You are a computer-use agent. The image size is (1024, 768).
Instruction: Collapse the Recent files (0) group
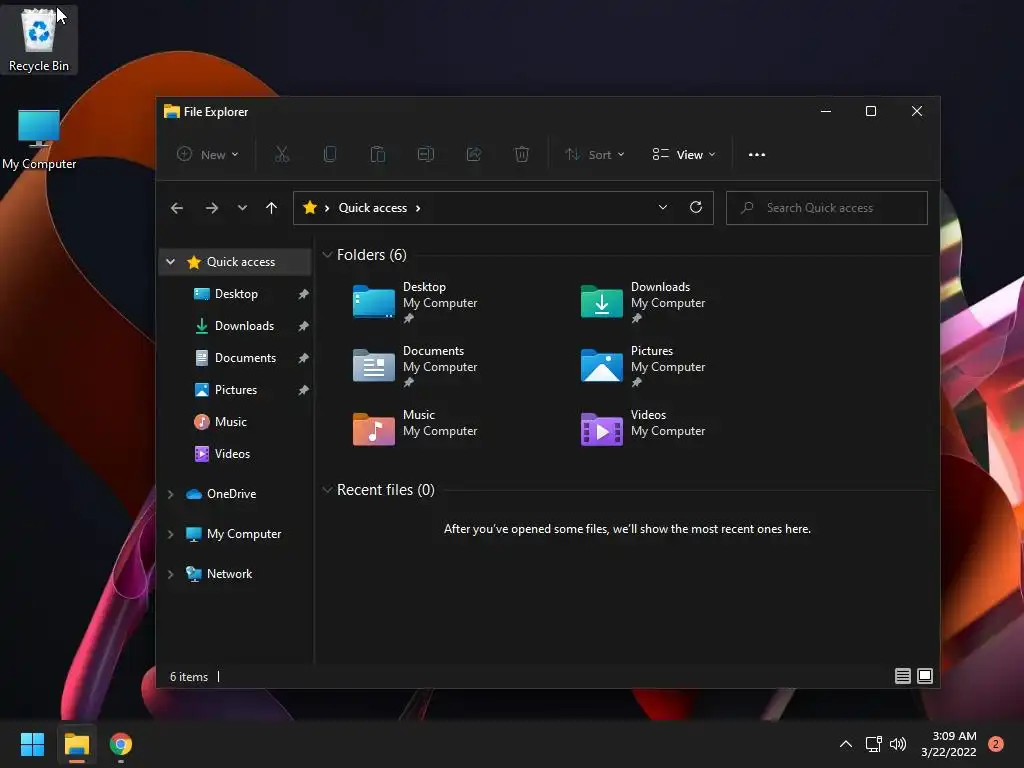pyautogui.click(x=327, y=490)
